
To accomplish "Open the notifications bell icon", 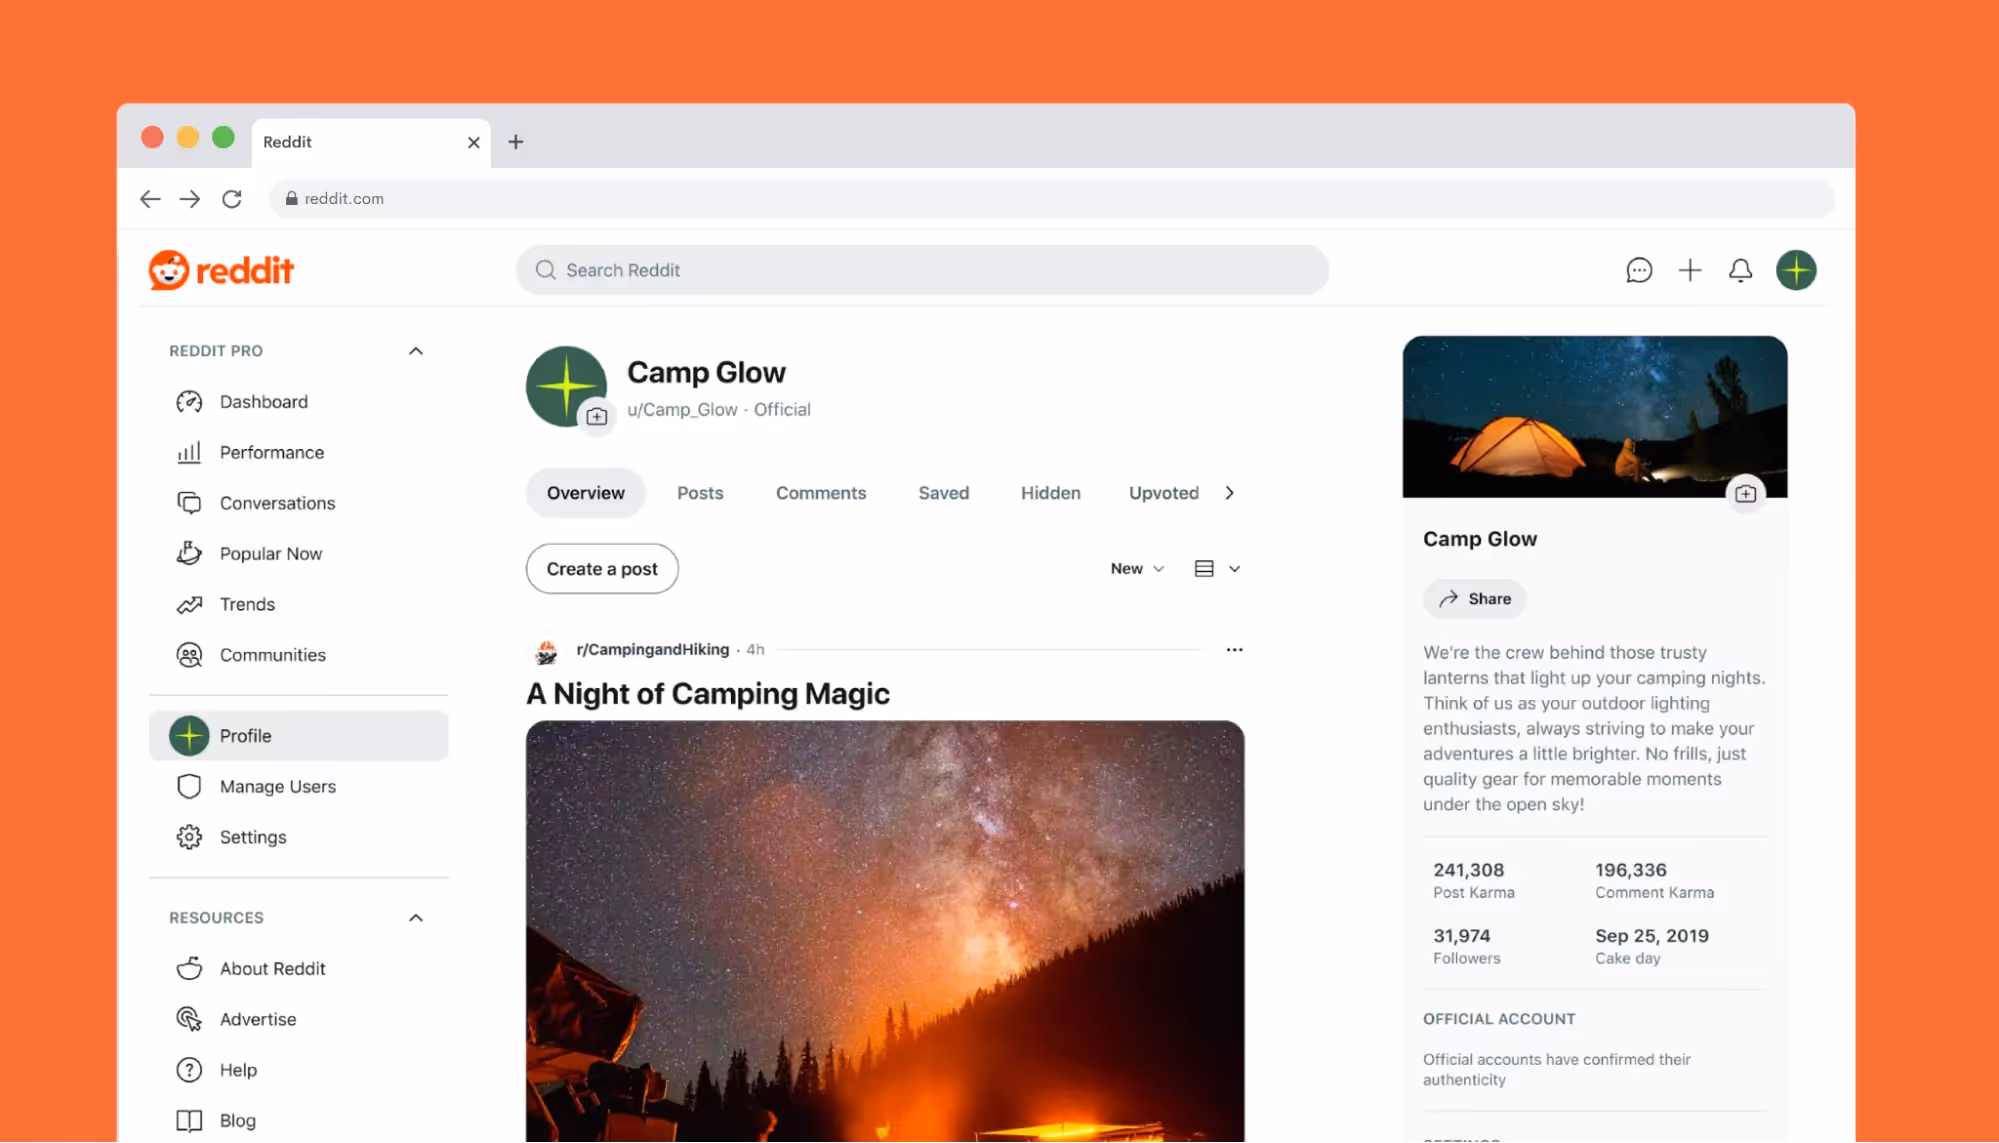I will point(1740,270).
